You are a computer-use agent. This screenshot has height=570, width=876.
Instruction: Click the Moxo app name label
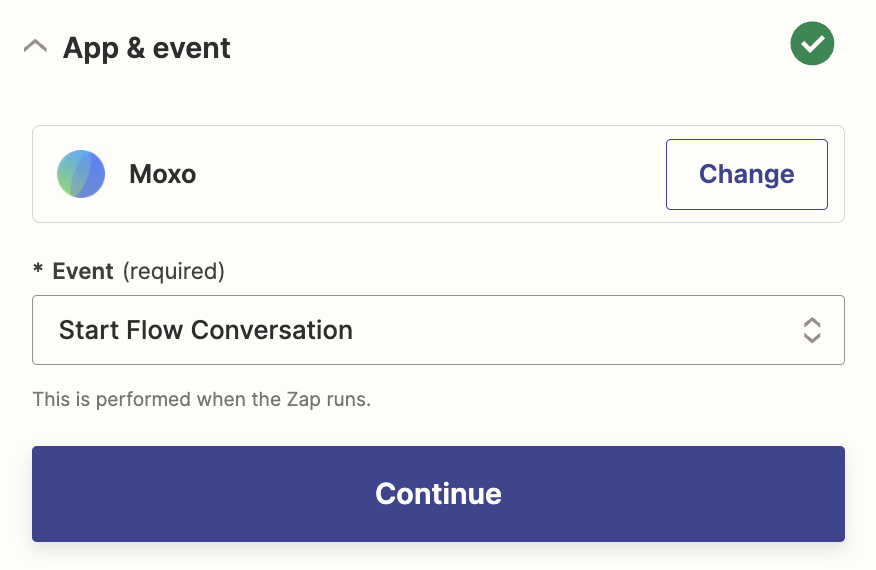[162, 174]
